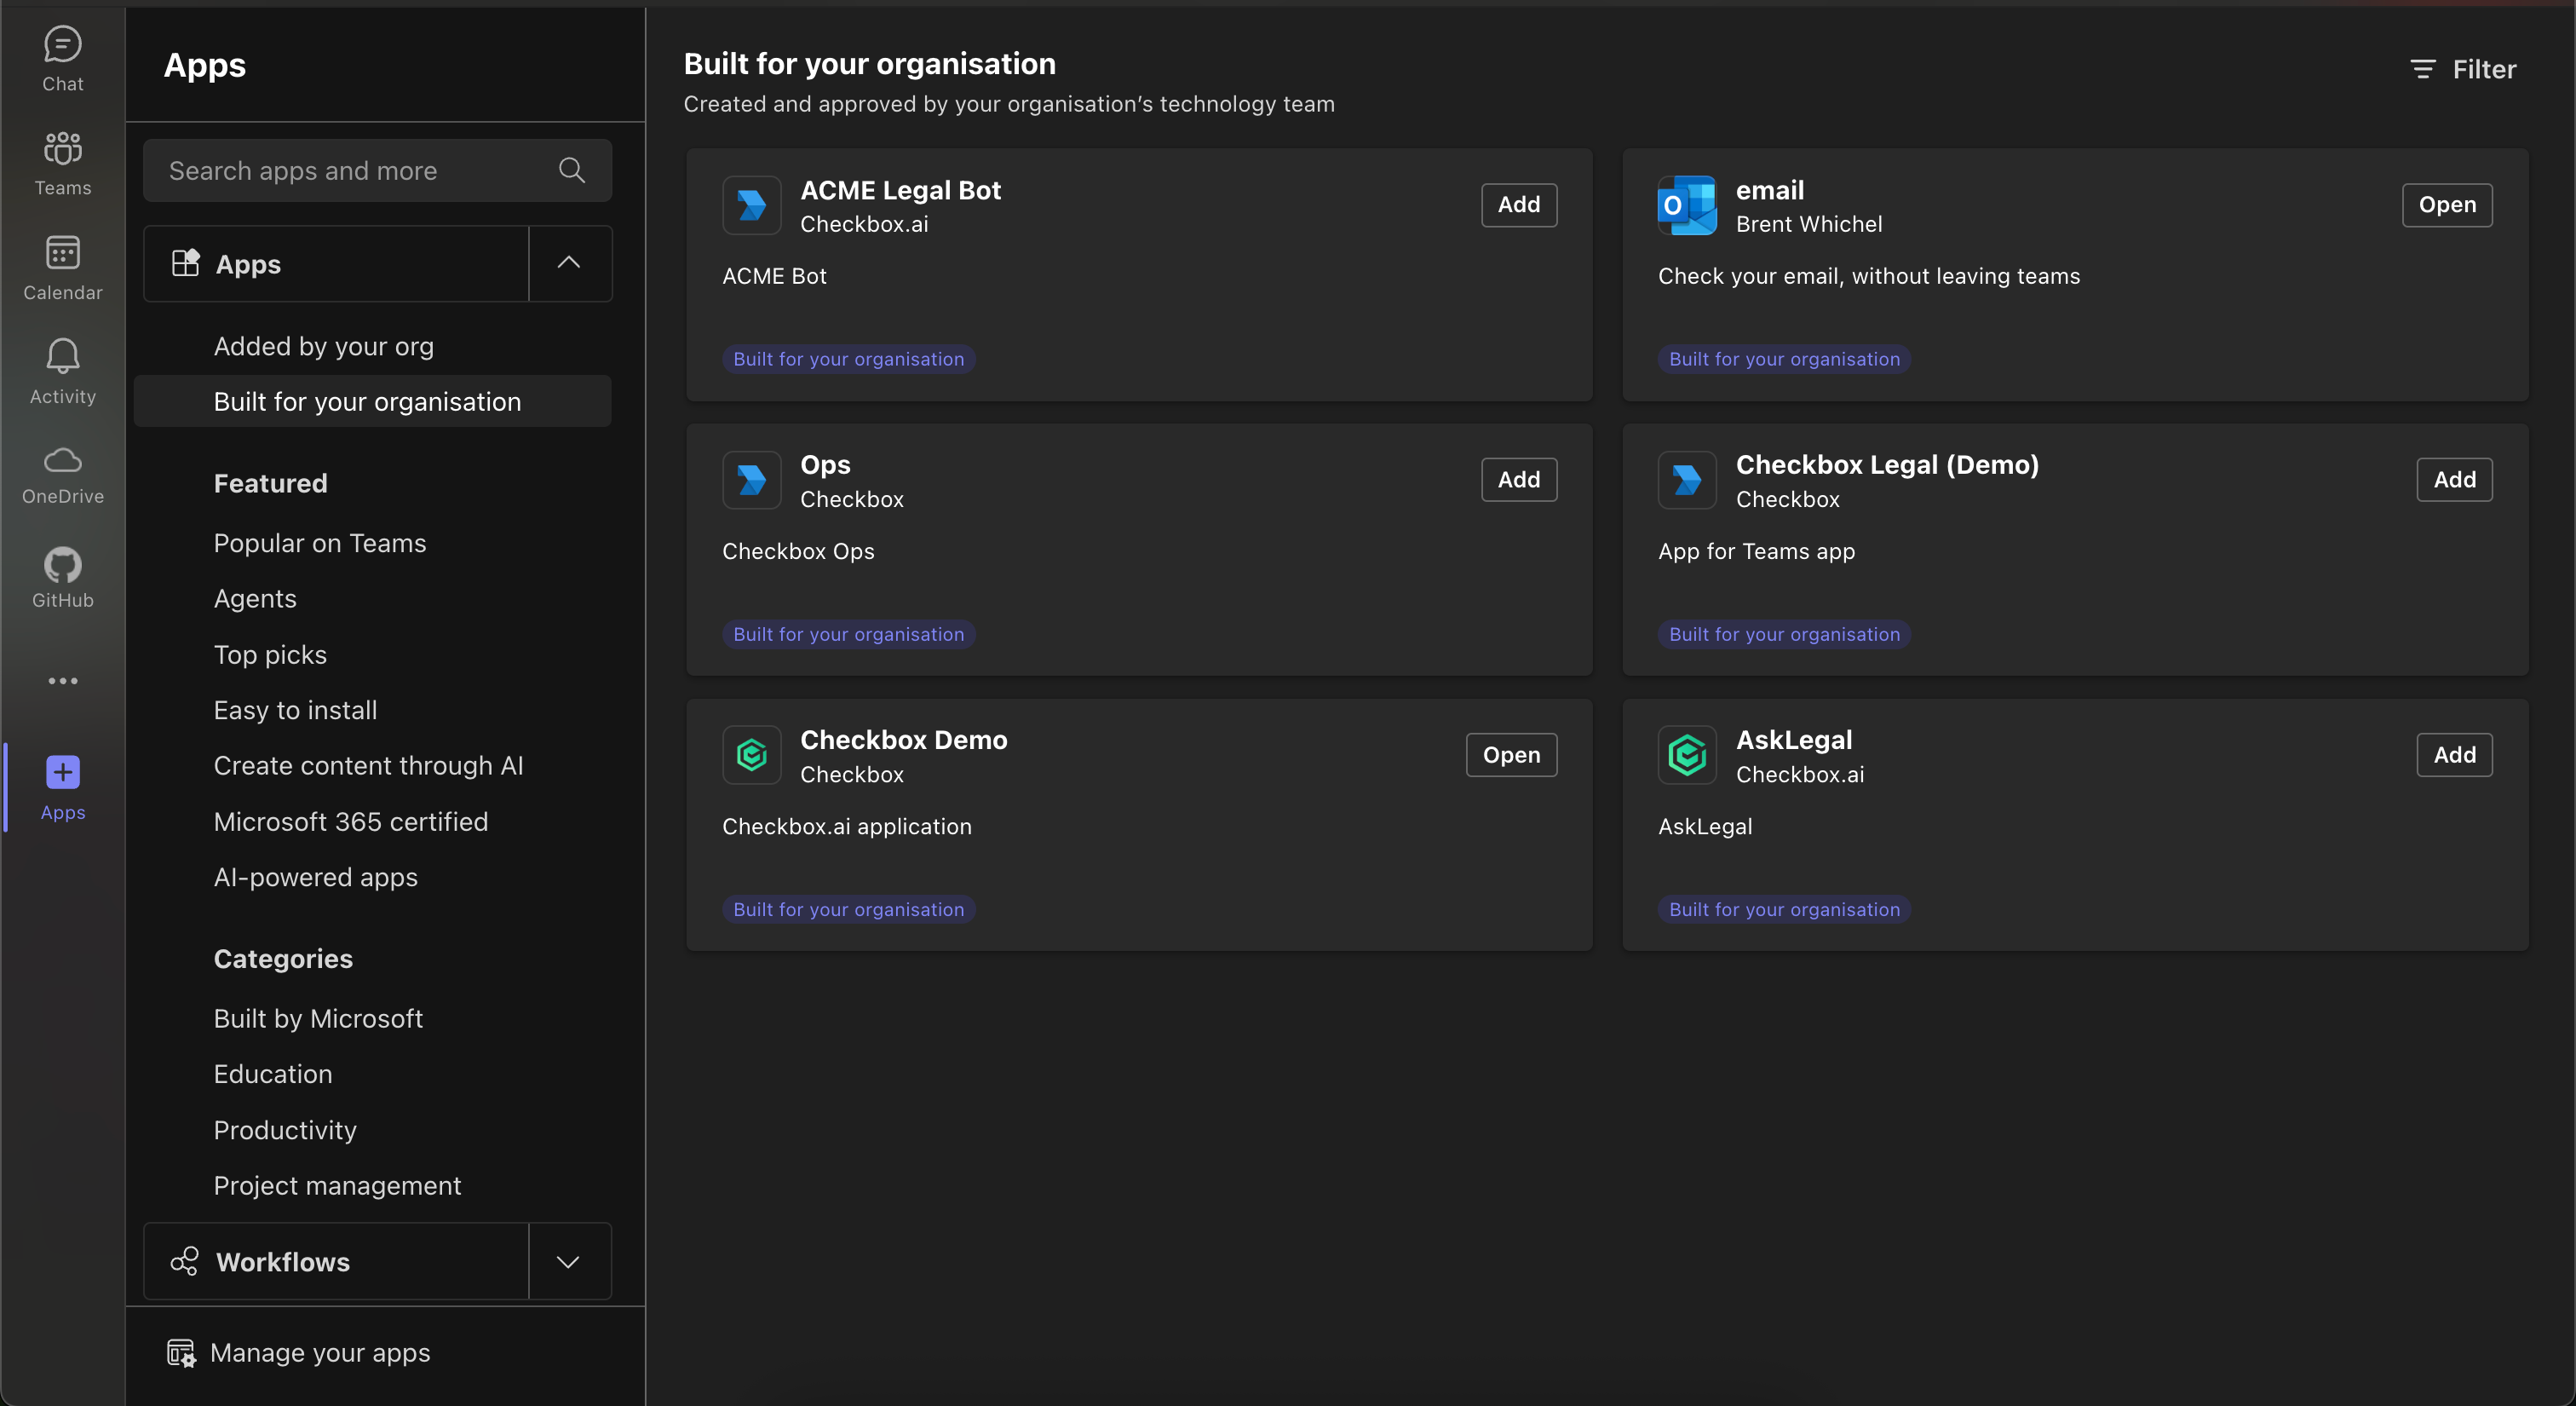
Task: Click the search magnifier icon
Action: [x=572, y=170]
